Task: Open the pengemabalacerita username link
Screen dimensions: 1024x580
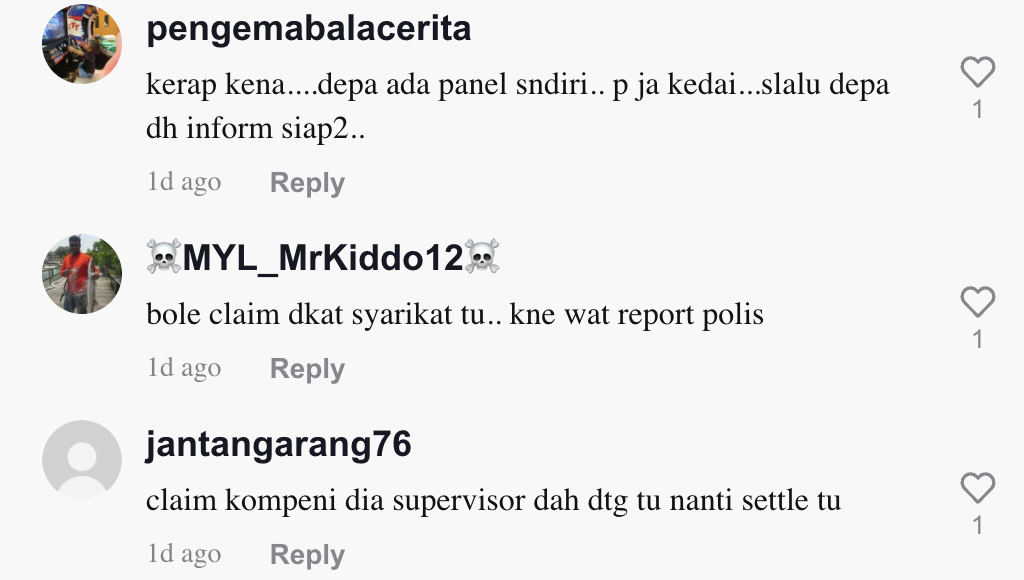Action: [x=308, y=29]
